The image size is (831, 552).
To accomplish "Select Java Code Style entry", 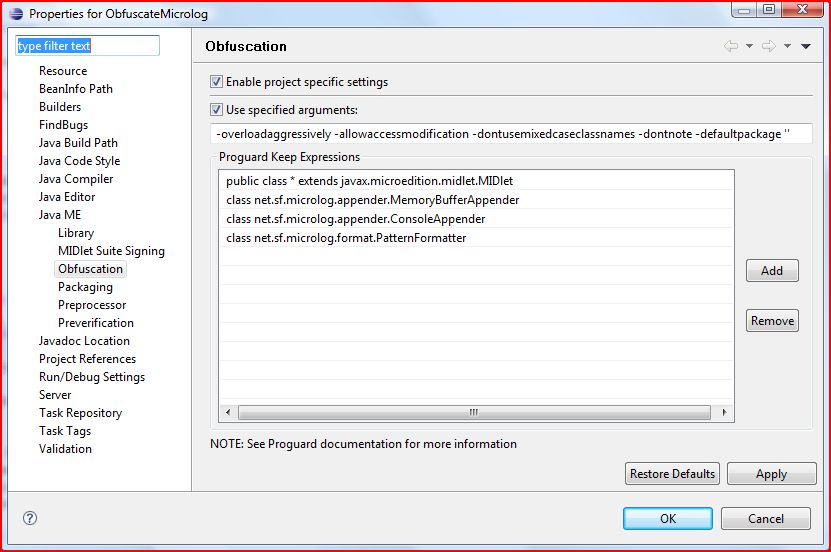I will point(79,161).
